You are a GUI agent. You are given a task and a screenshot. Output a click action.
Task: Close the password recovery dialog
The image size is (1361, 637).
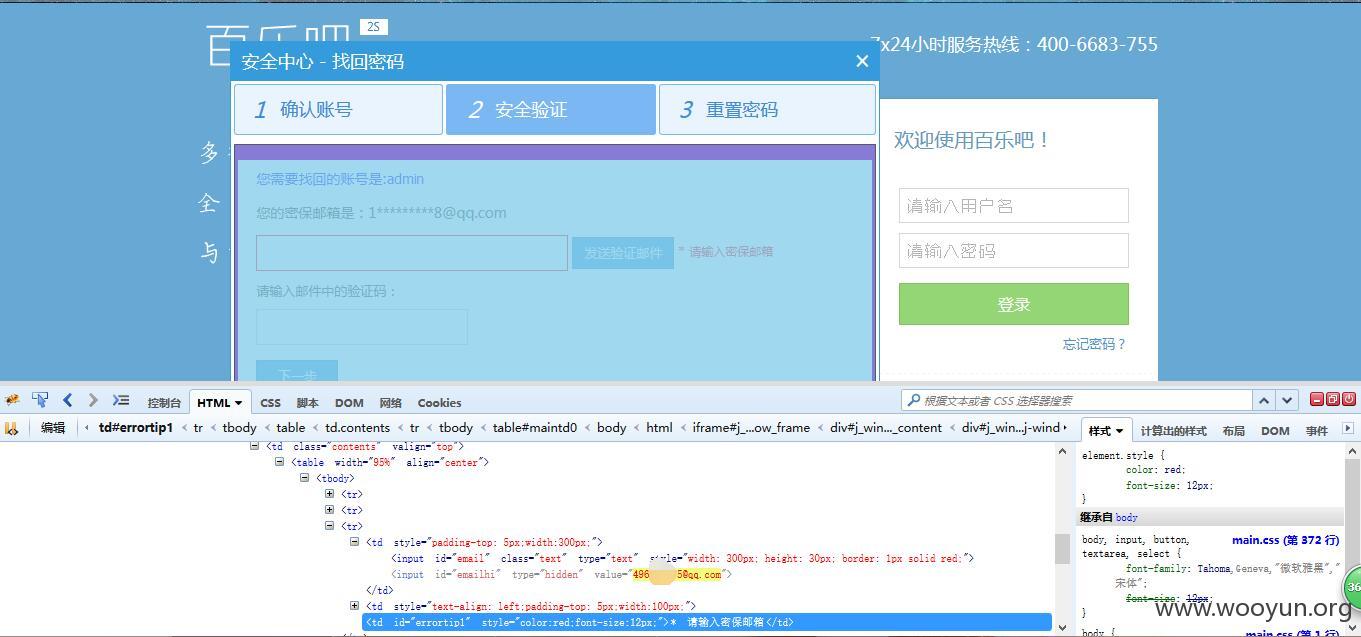862,61
